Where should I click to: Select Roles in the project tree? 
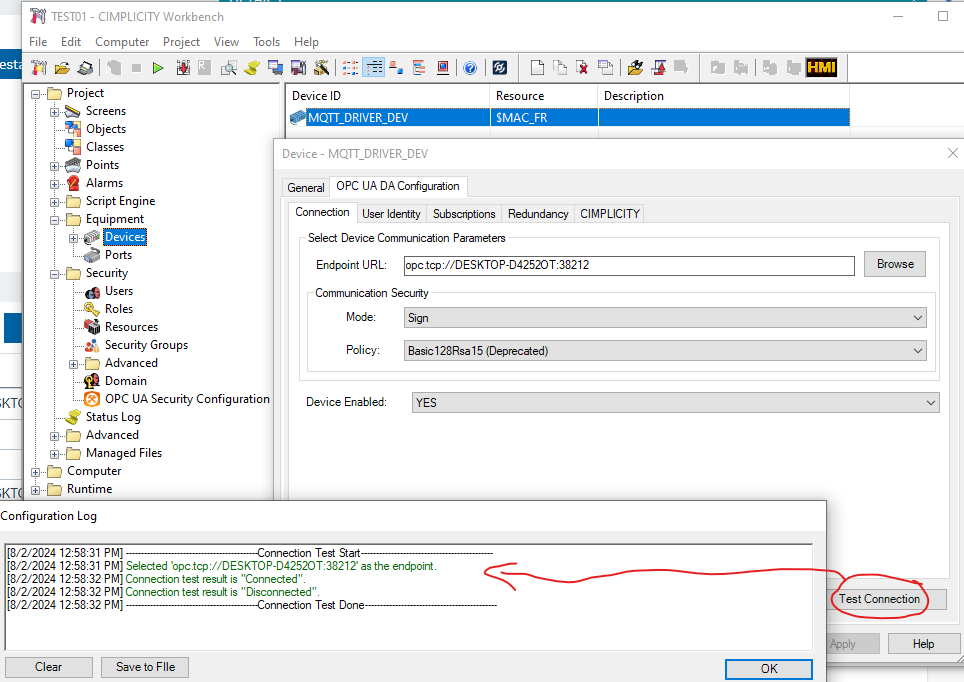point(119,309)
